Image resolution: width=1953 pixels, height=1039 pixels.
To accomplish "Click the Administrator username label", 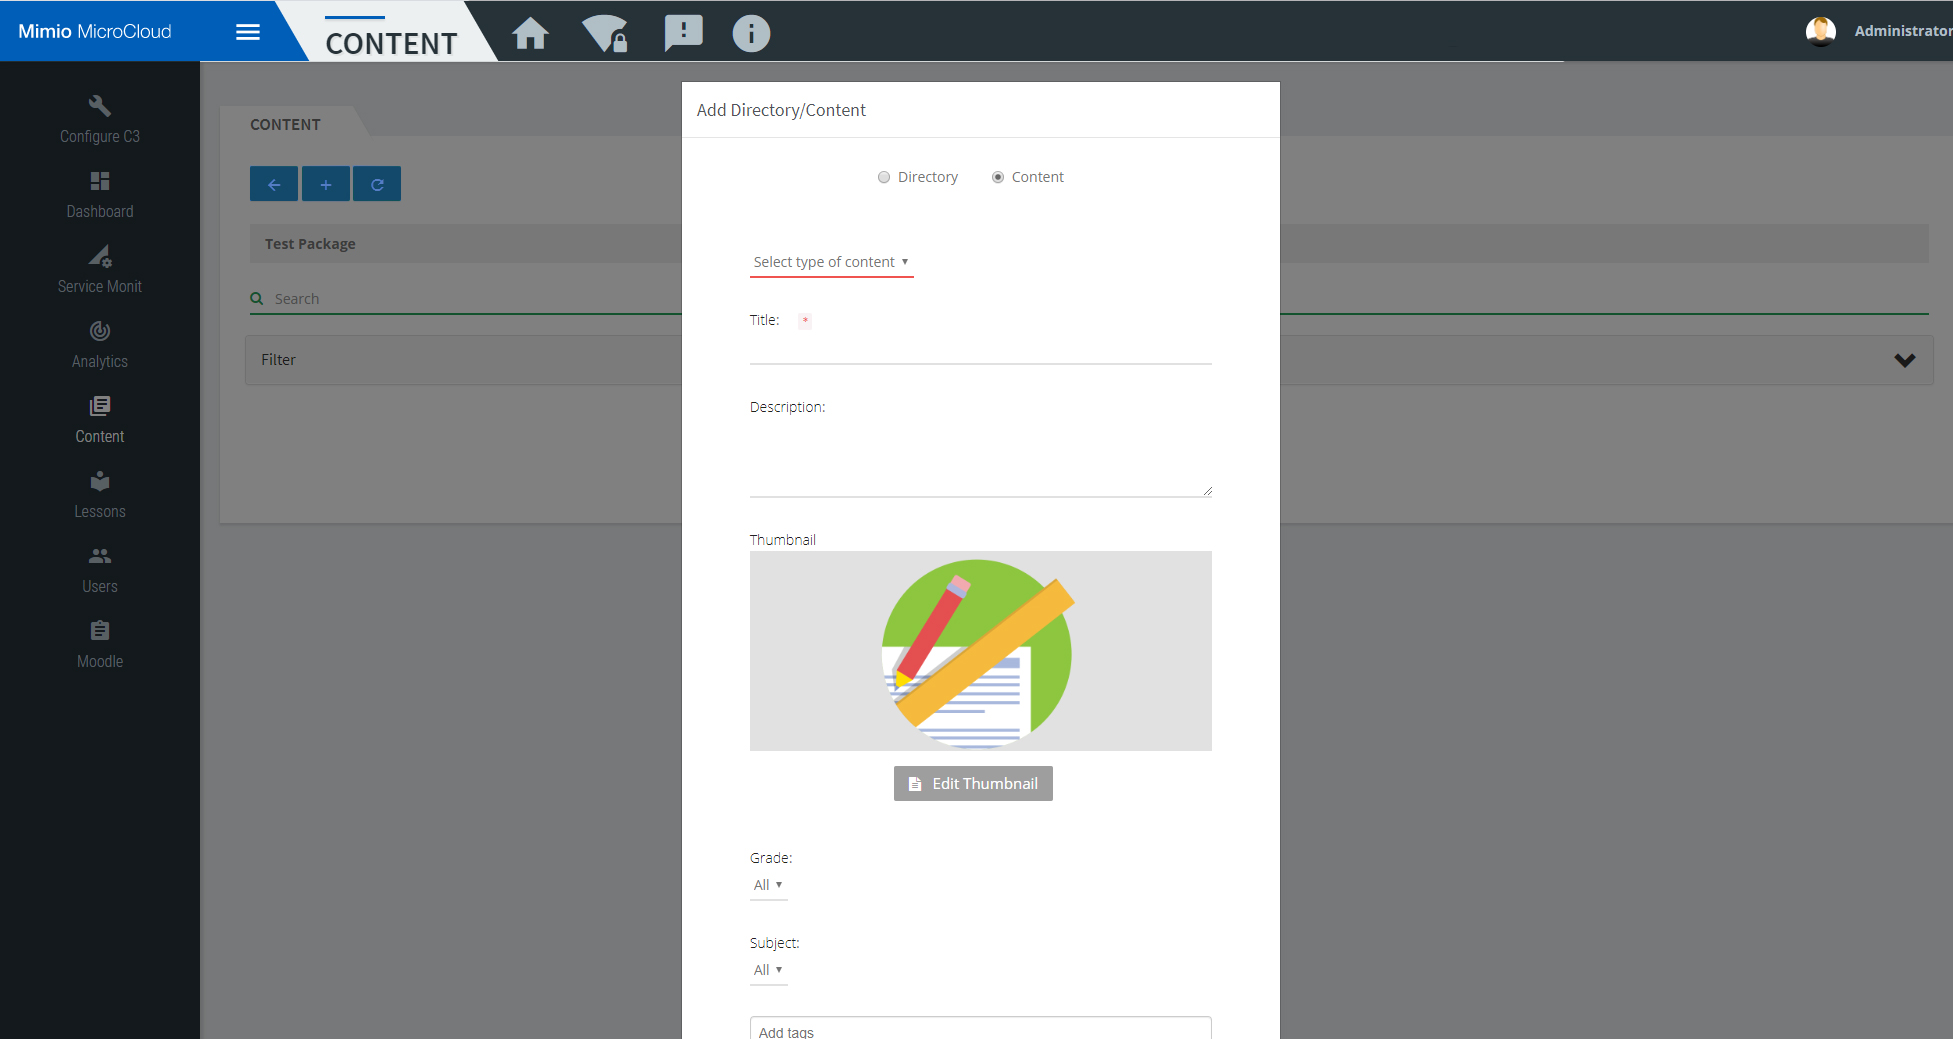I will tap(1903, 31).
